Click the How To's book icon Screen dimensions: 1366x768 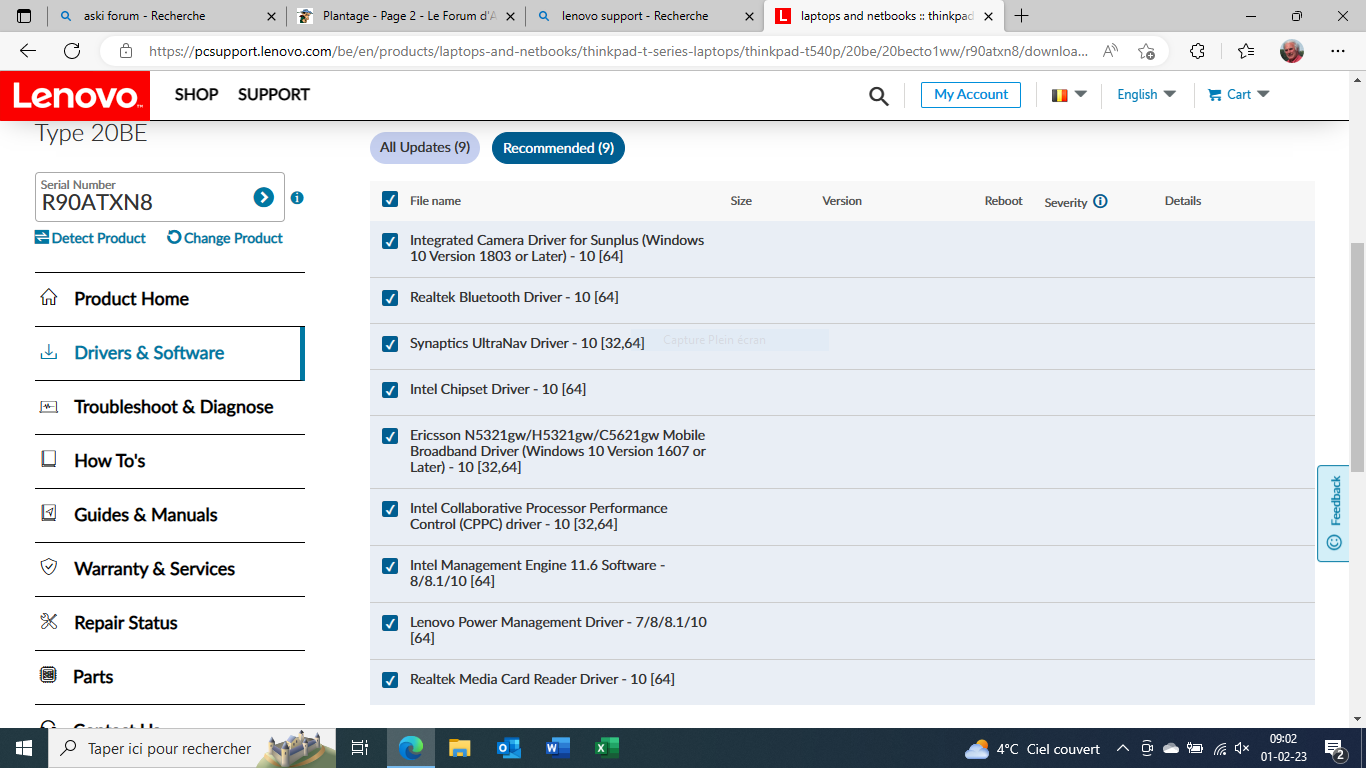(48, 459)
